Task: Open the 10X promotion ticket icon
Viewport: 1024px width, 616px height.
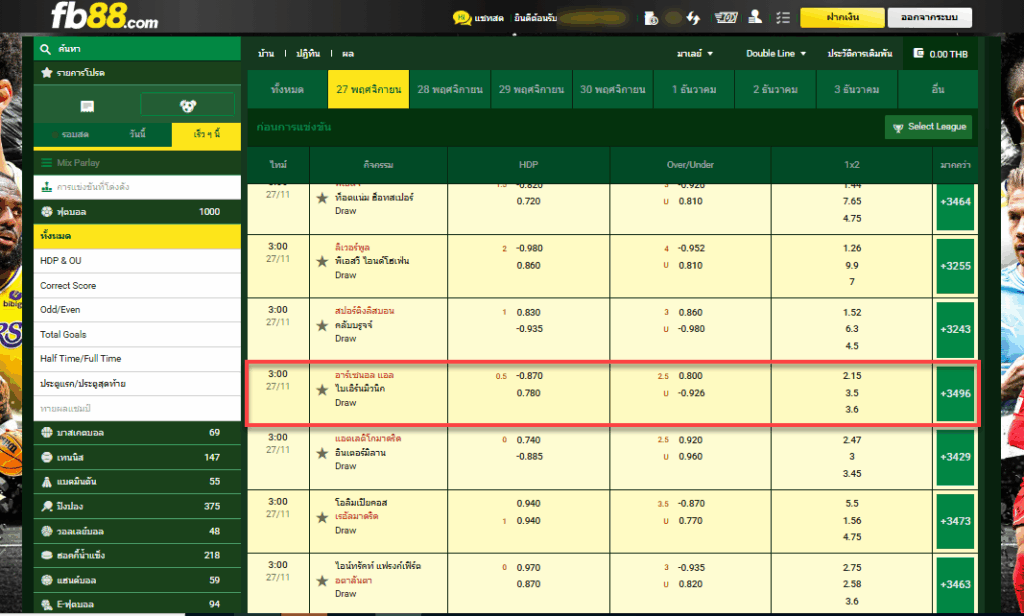Action: point(726,18)
